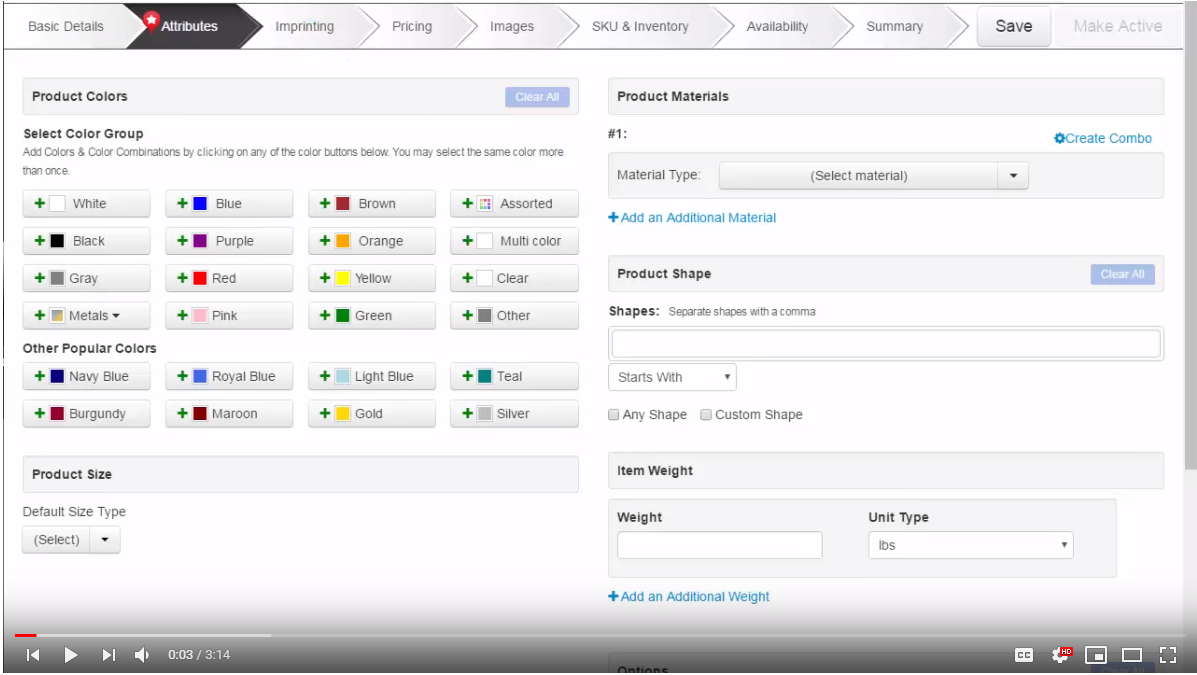This screenshot has width=1197, height=675.
Task: Click the yellow swatch in Yellow button
Action: (x=343, y=278)
